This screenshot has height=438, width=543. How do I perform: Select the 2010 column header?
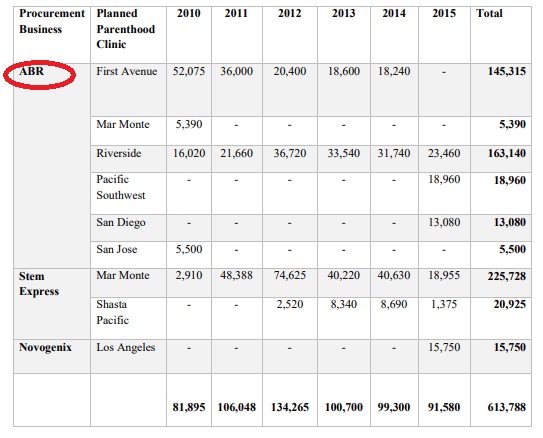click(x=189, y=13)
